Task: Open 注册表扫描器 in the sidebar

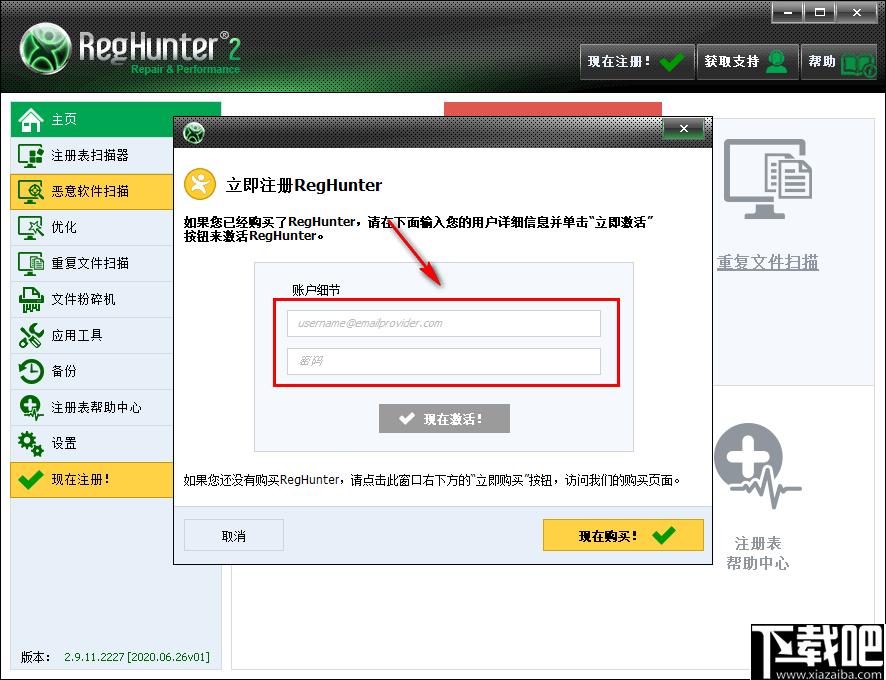Action: click(x=92, y=155)
